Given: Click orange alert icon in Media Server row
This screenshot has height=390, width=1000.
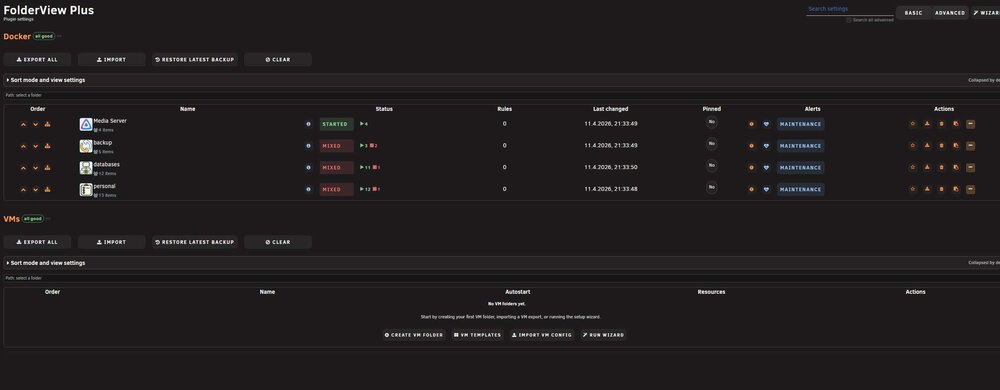Looking at the screenshot, I should point(752,124).
